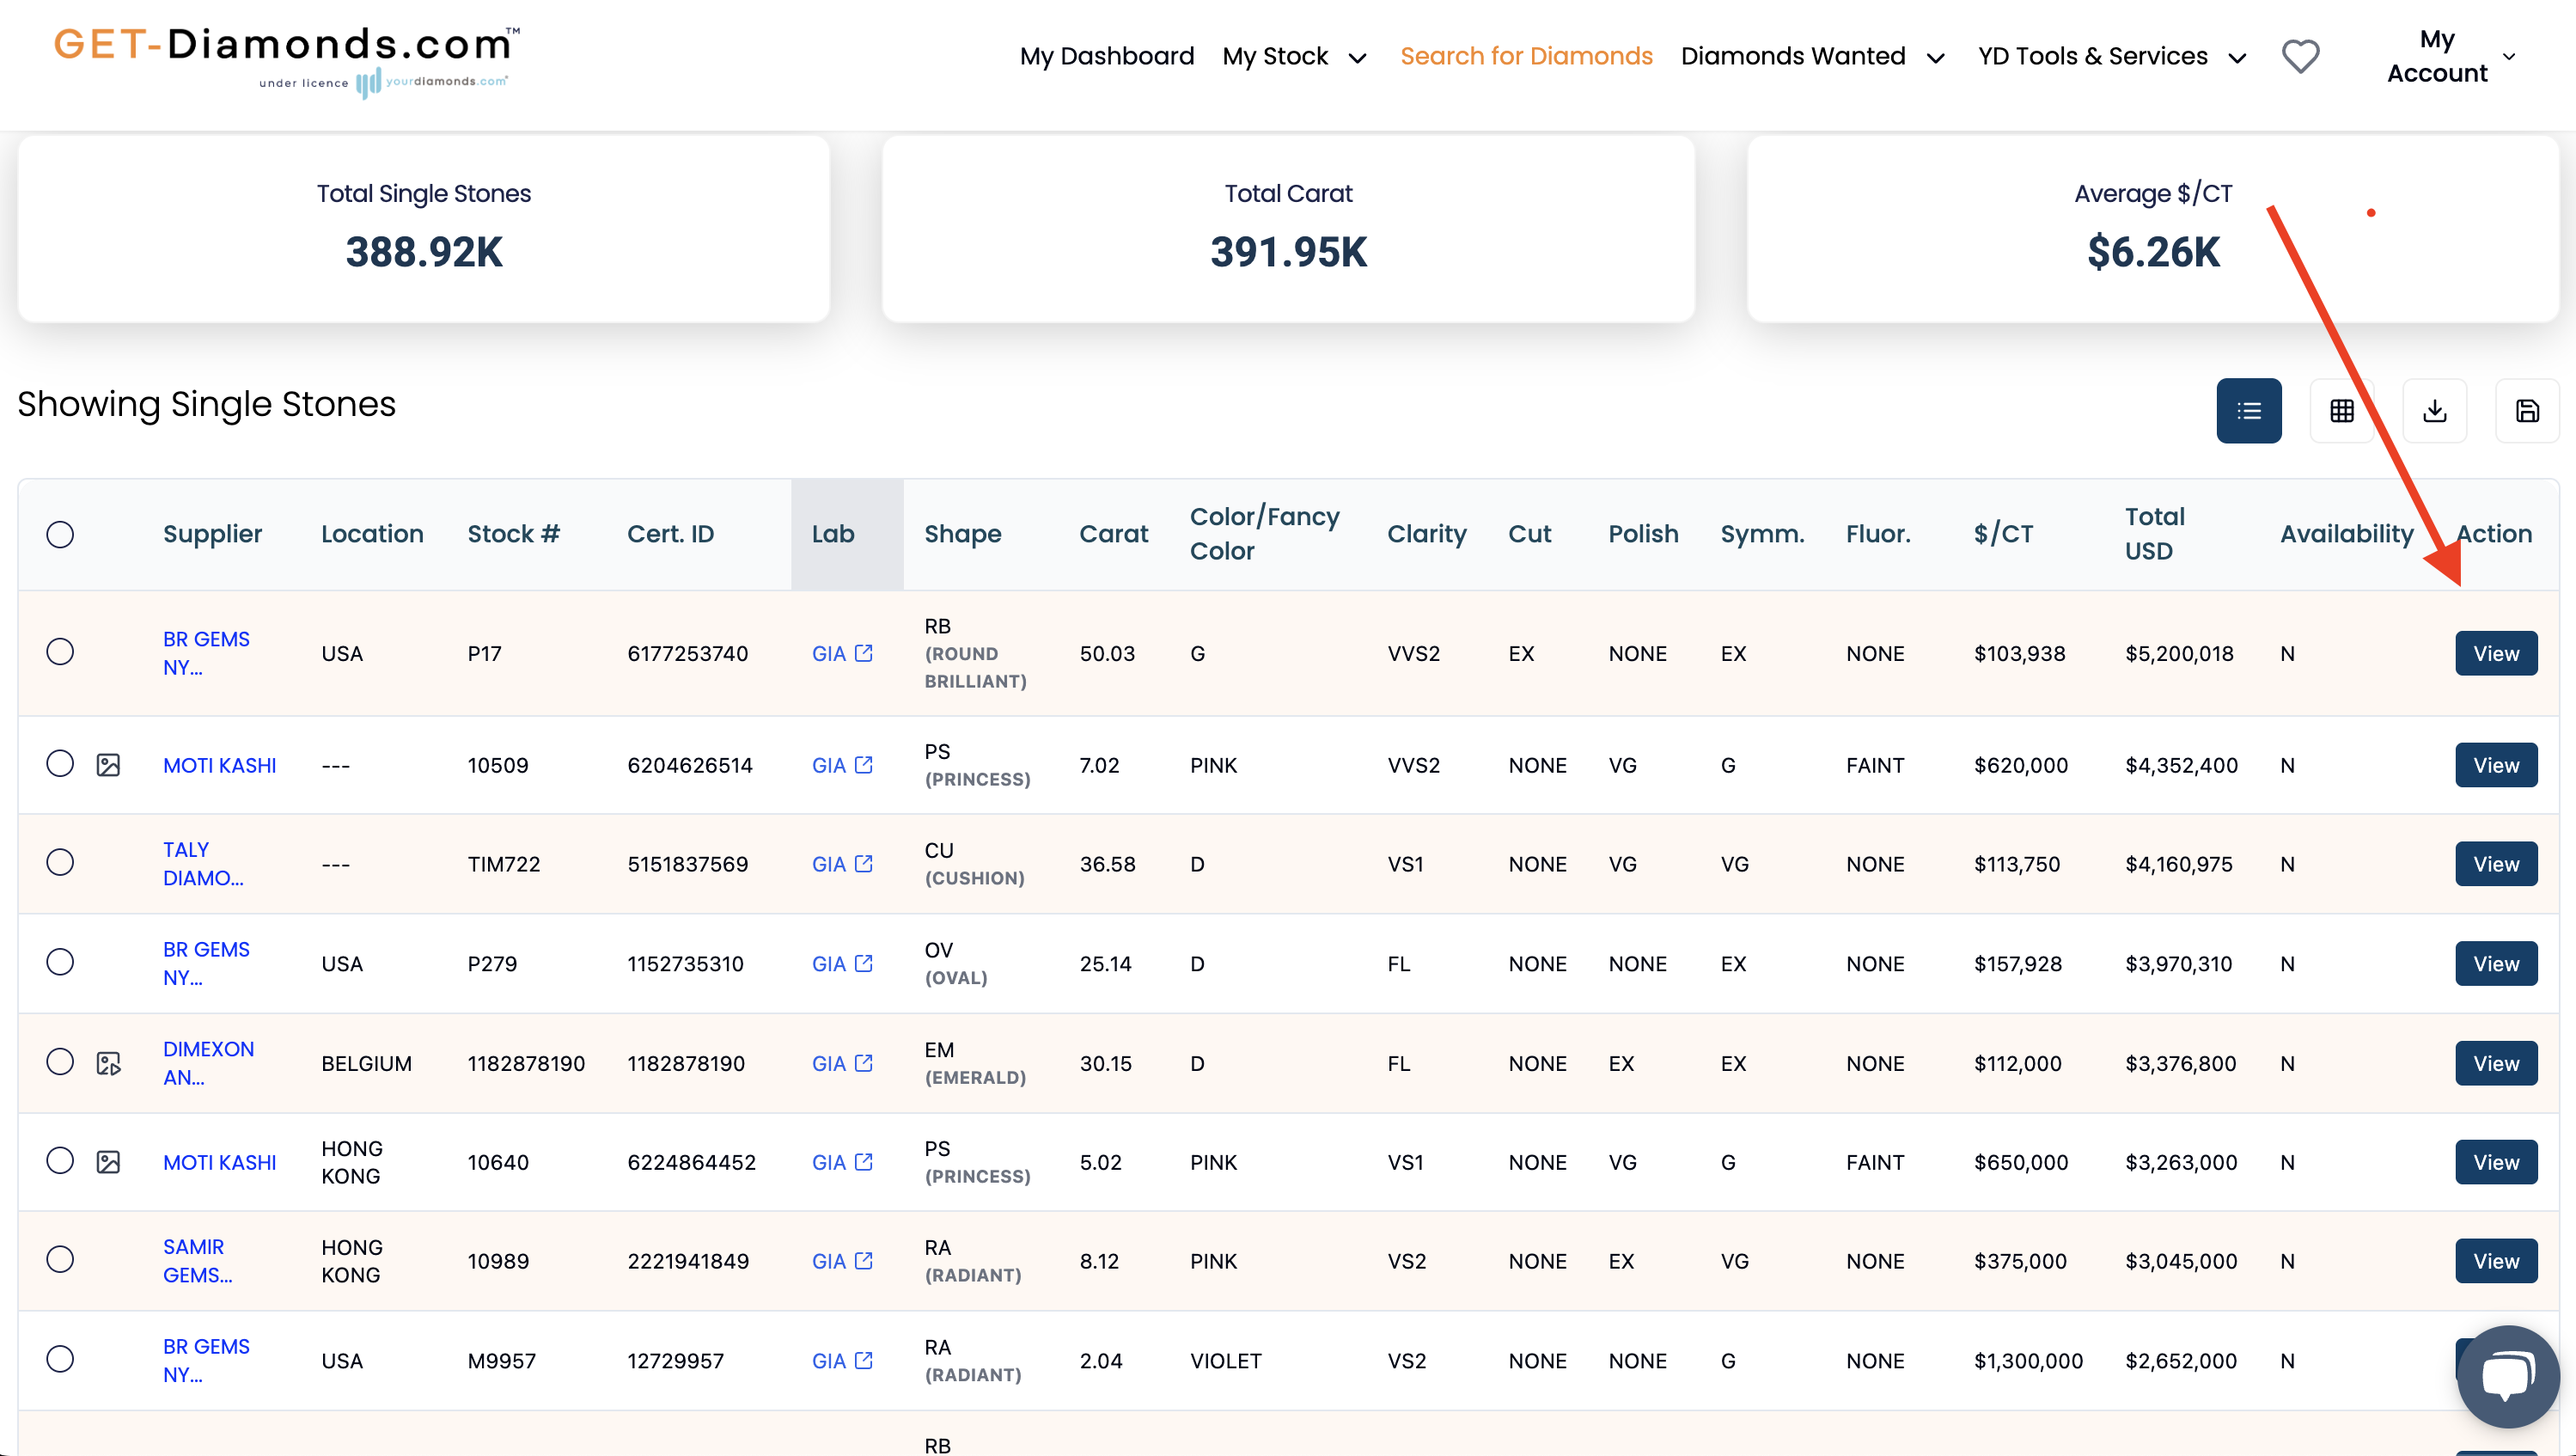
Task: View the 30.15 carat emerald stone
Action: (x=2496, y=1063)
